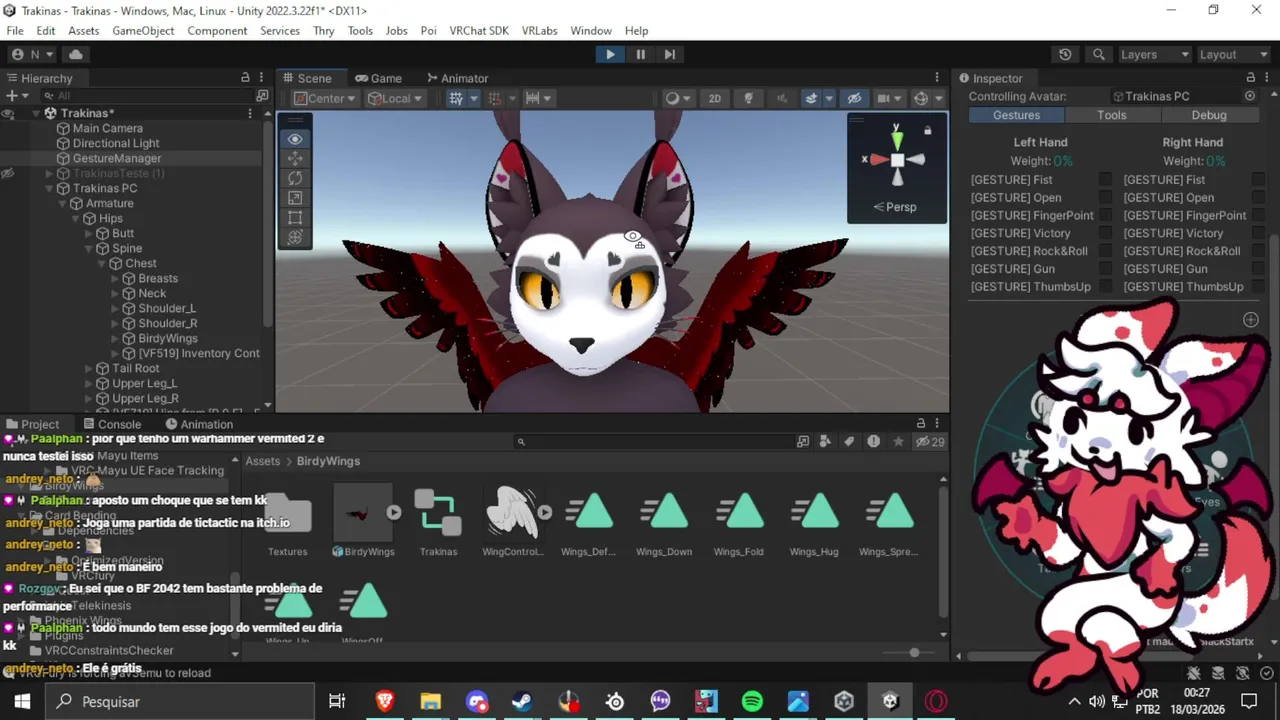Expand the Tail Root node in Hierarchy

(x=90, y=369)
